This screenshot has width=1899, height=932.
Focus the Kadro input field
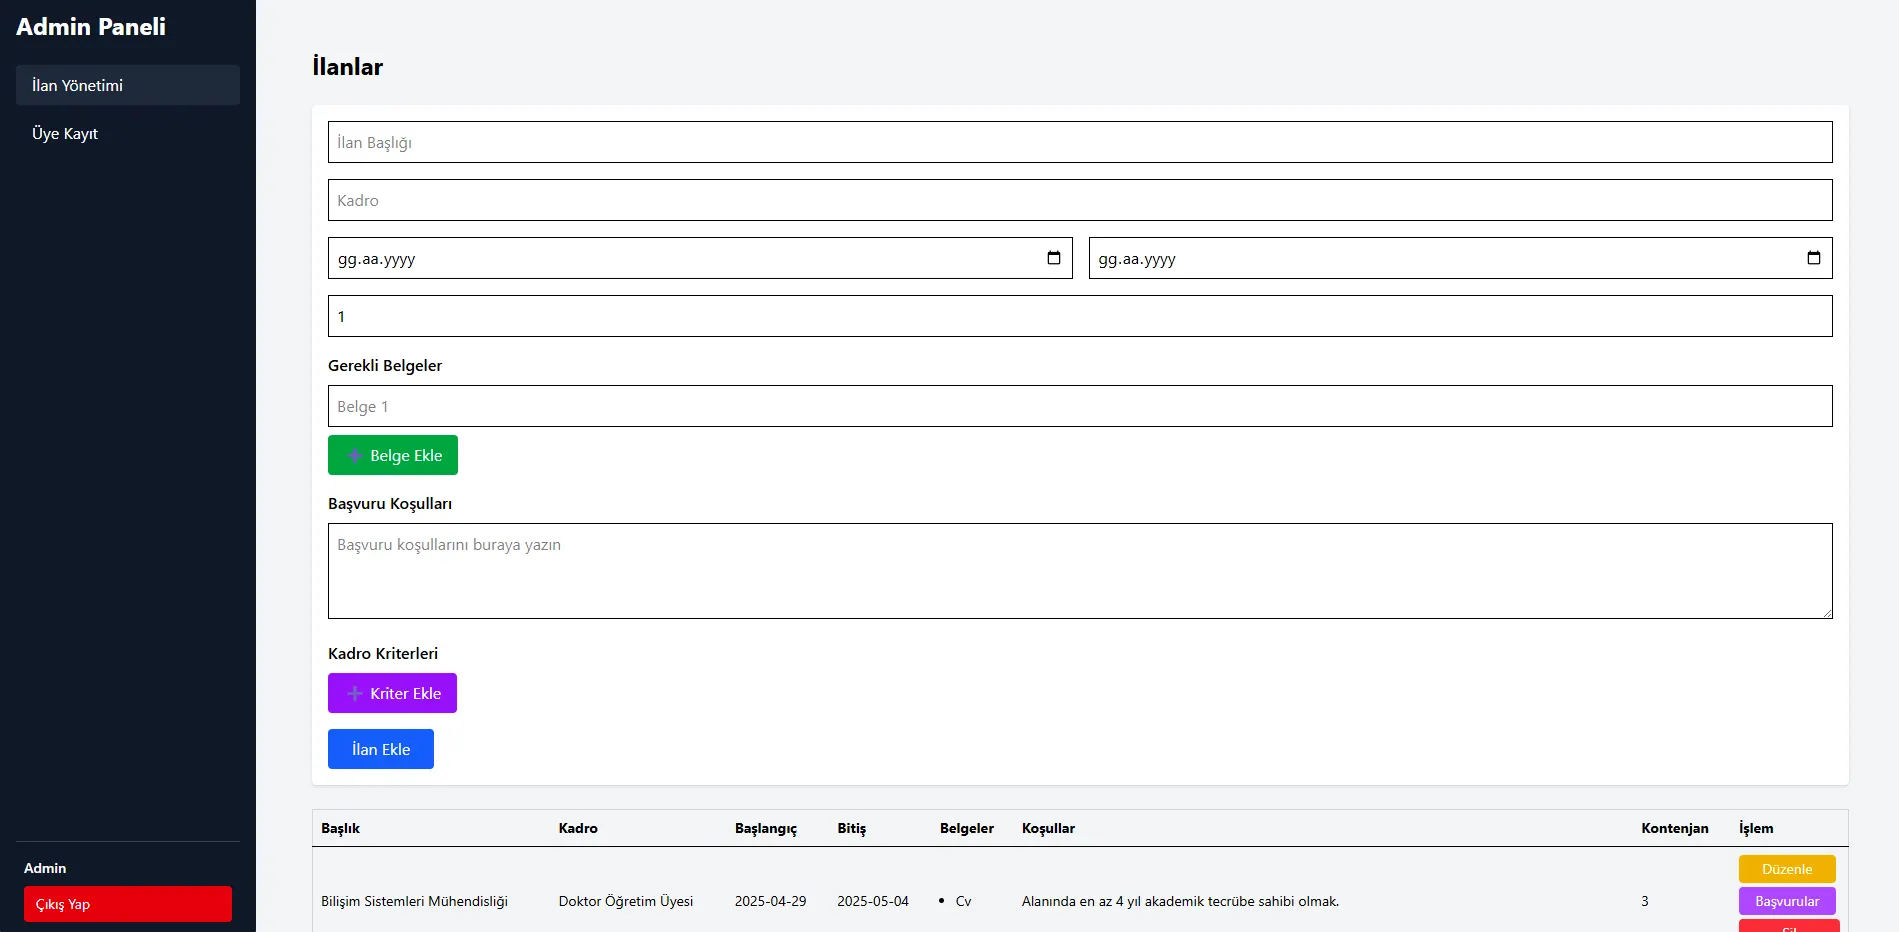tap(1080, 200)
